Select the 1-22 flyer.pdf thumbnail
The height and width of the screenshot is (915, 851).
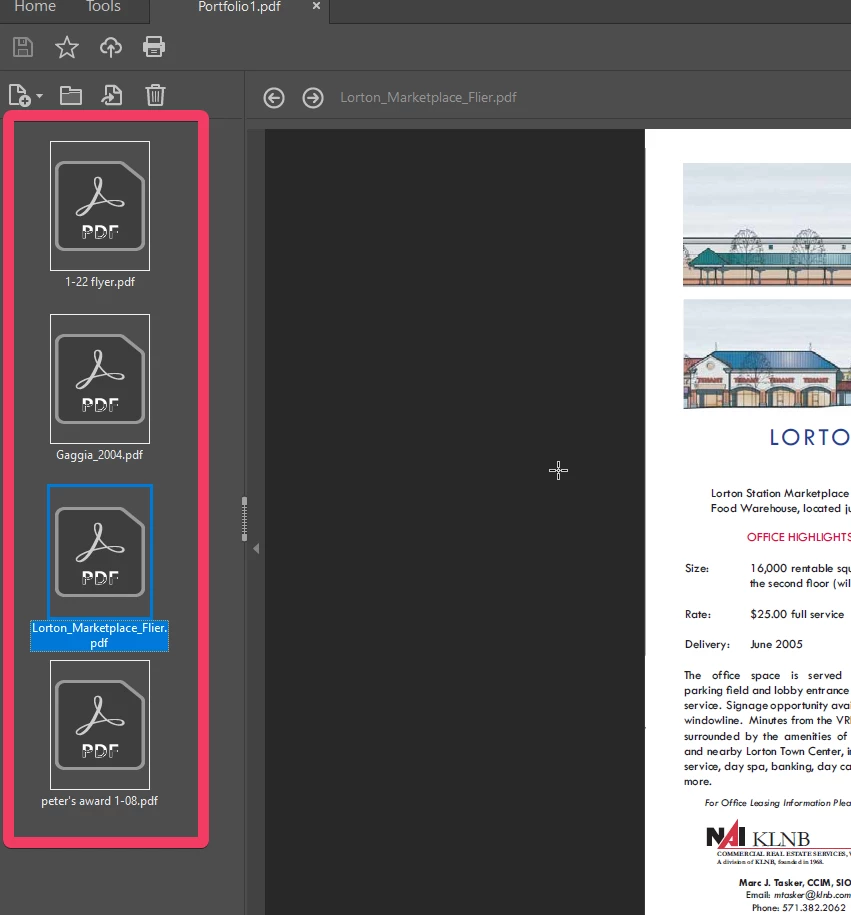[x=100, y=206]
